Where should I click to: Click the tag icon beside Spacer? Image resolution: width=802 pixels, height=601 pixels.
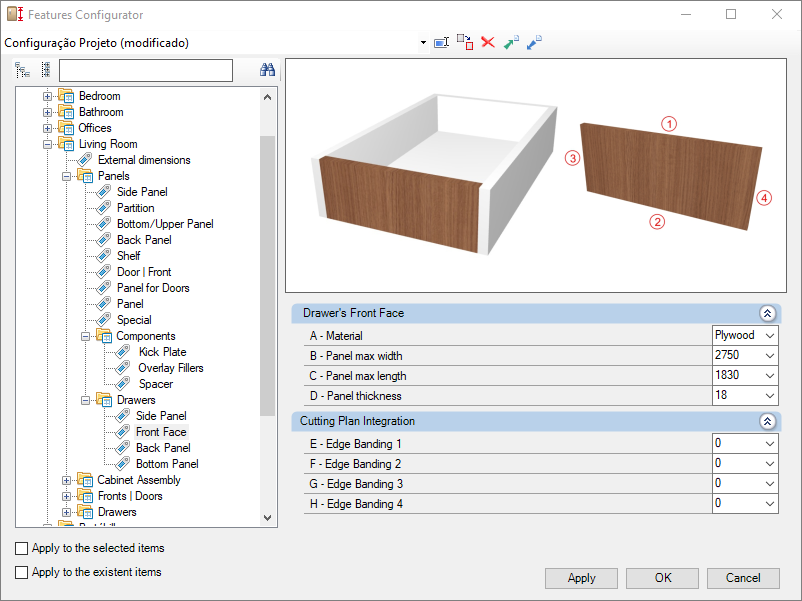tap(123, 384)
